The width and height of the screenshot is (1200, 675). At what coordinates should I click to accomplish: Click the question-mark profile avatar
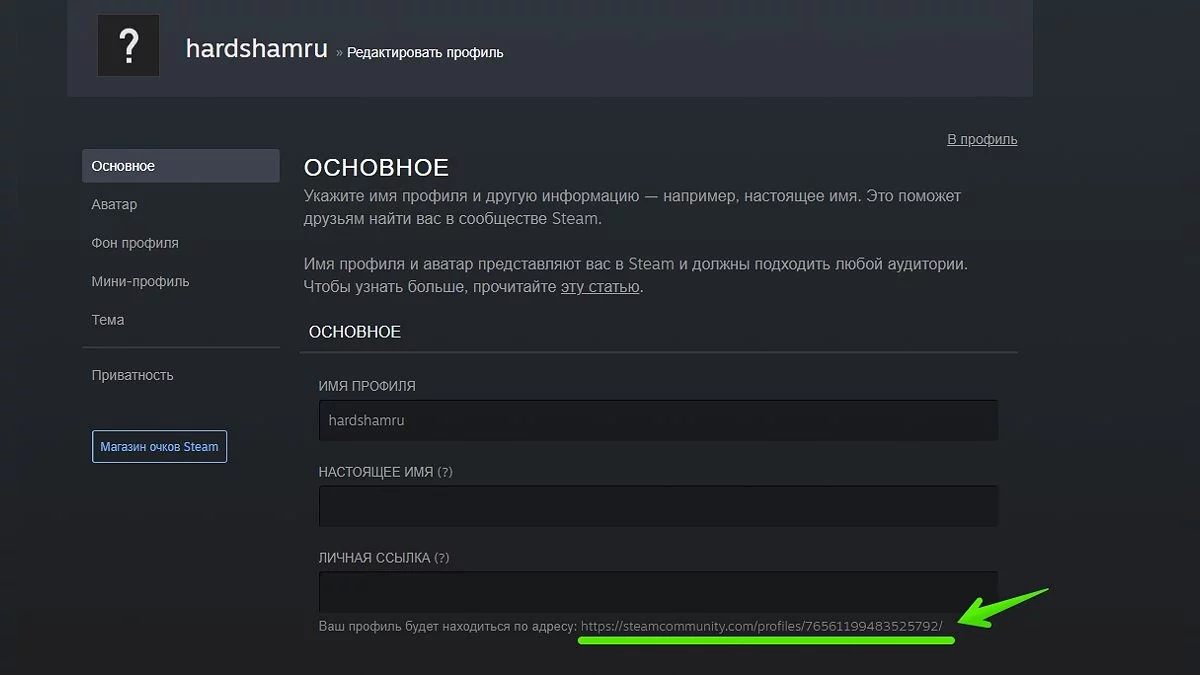(128, 46)
